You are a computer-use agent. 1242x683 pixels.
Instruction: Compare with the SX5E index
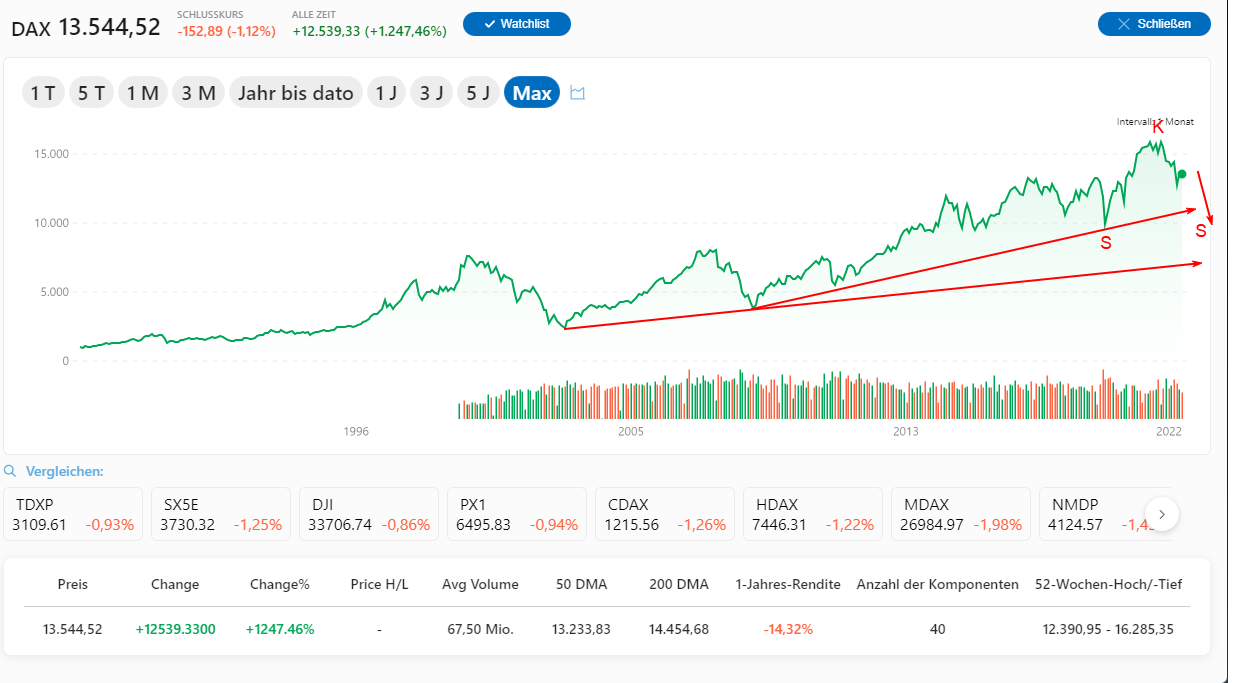221,514
